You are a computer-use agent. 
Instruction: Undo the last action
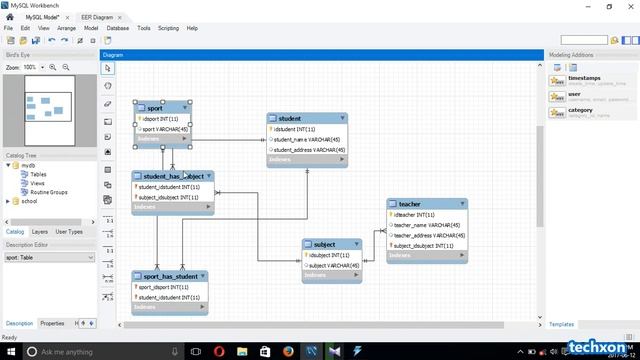tap(52, 40)
